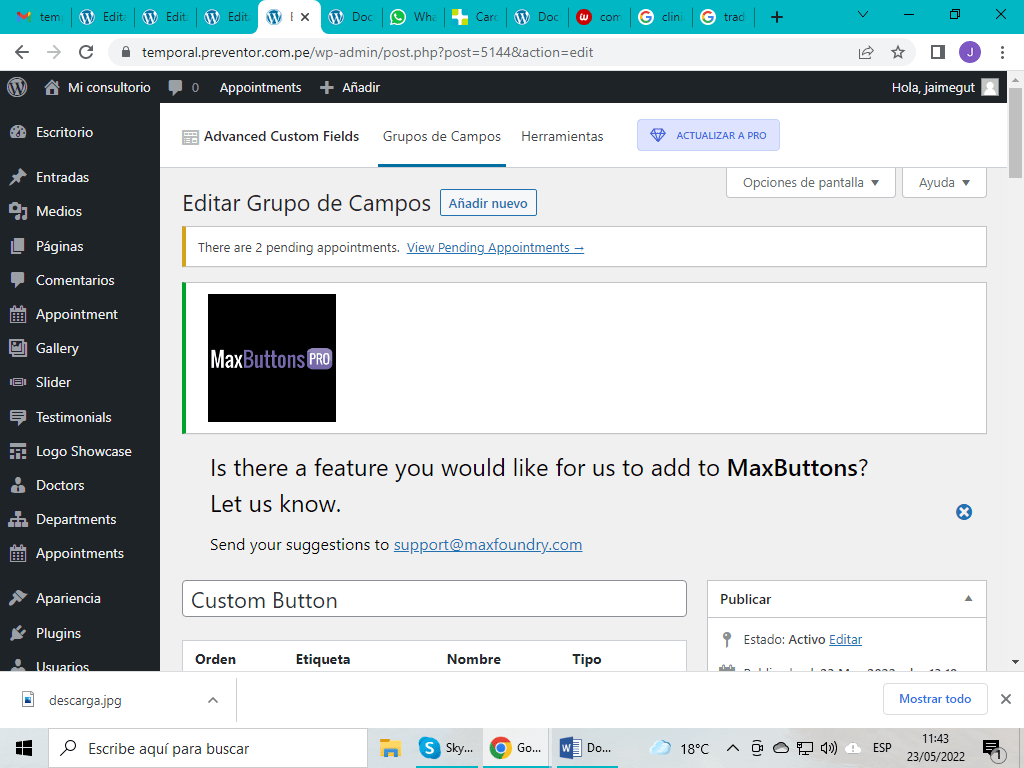
Task: Open Escritorio in the sidebar
Action: click(64, 132)
